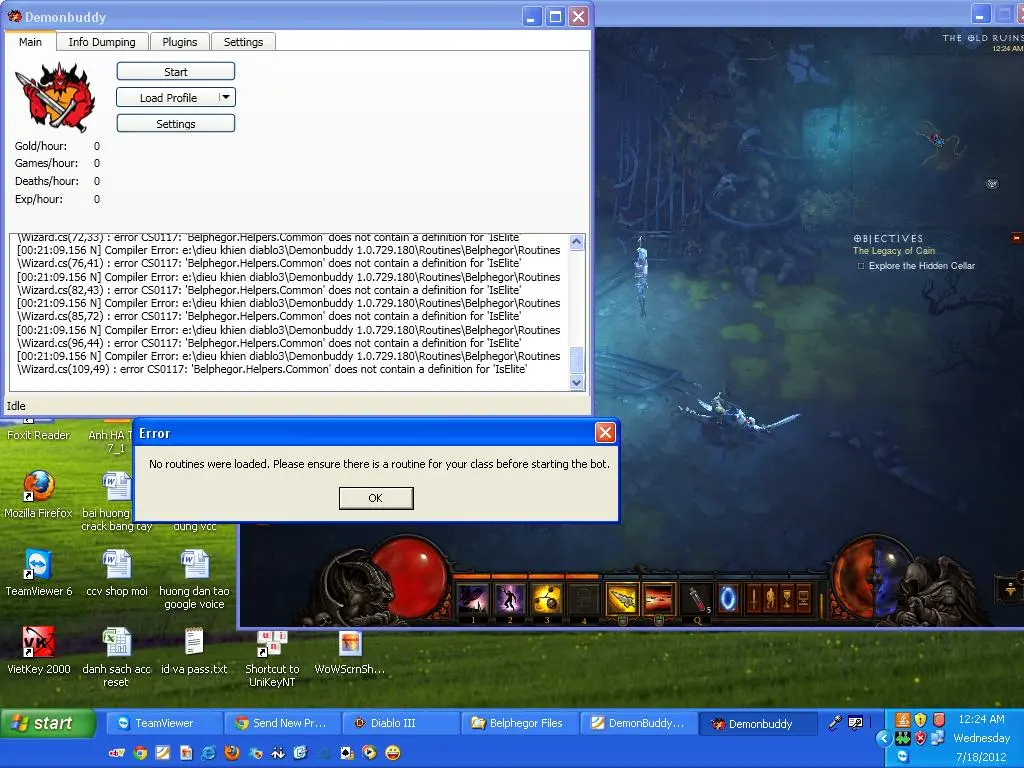
Task: Open the goblet-shaped Diablo menu button
Action: click(x=788, y=598)
